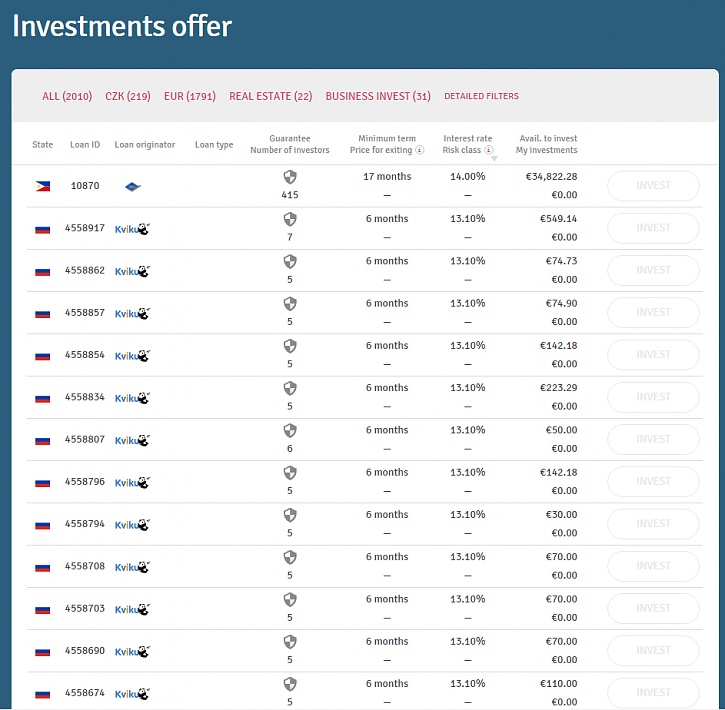Click the Russia flag for loan 4558917

pos(43,229)
